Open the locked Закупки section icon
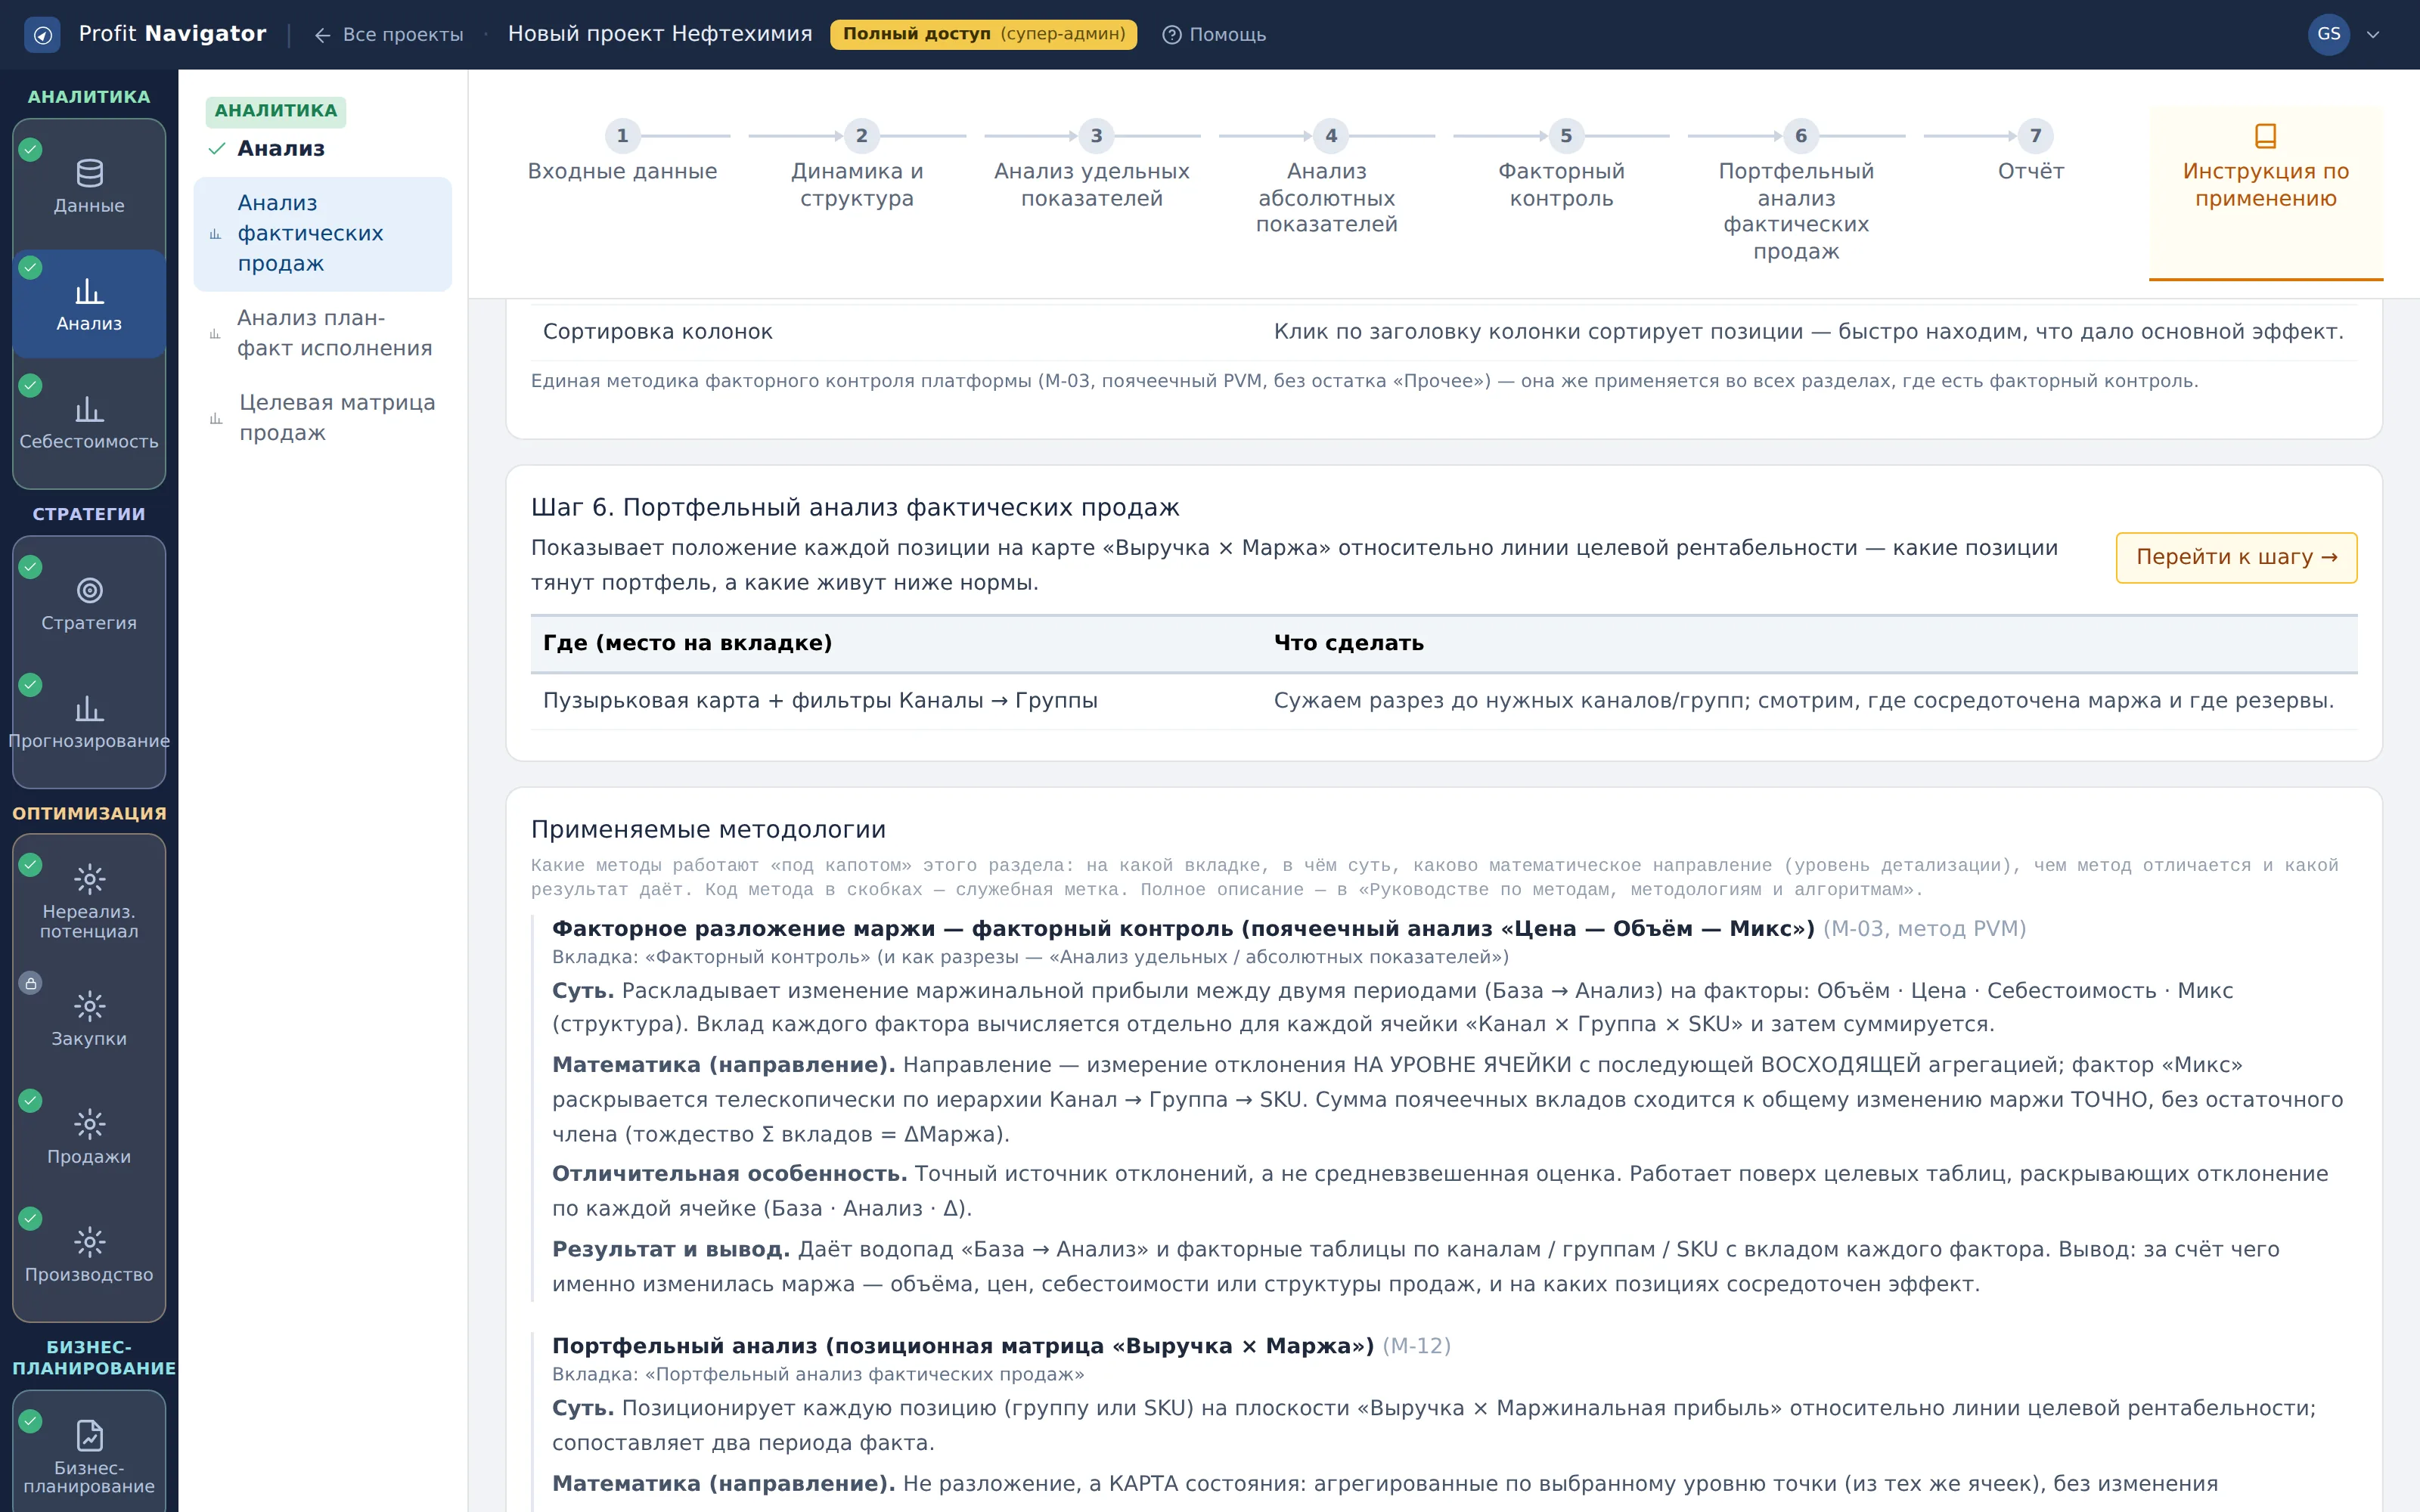 tap(89, 1006)
